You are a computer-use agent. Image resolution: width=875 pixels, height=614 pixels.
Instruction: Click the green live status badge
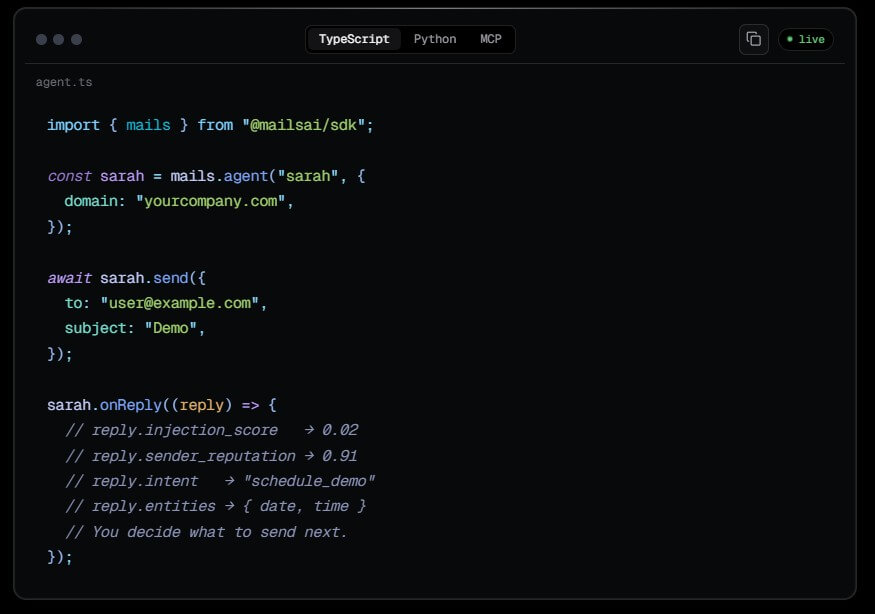pyautogui.click(x=805, y=39)
